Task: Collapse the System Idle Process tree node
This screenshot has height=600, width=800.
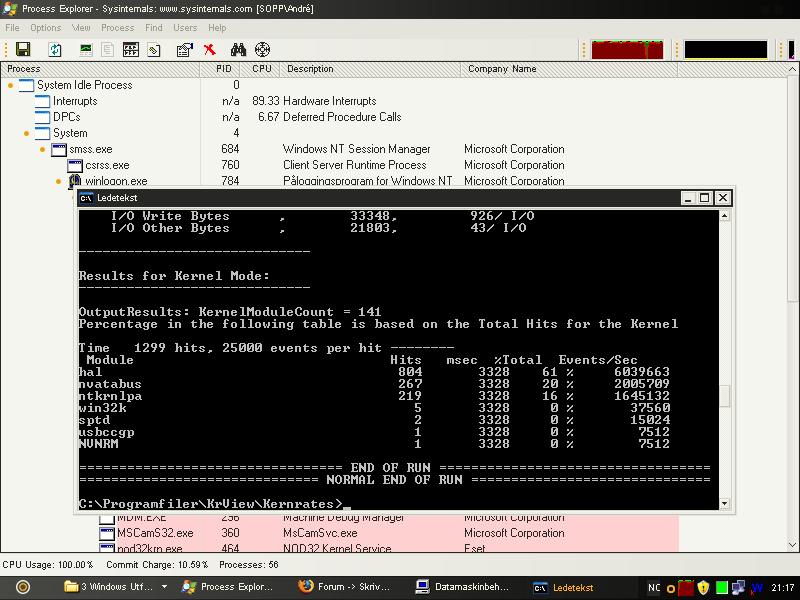Action: (x=10, y=85)
